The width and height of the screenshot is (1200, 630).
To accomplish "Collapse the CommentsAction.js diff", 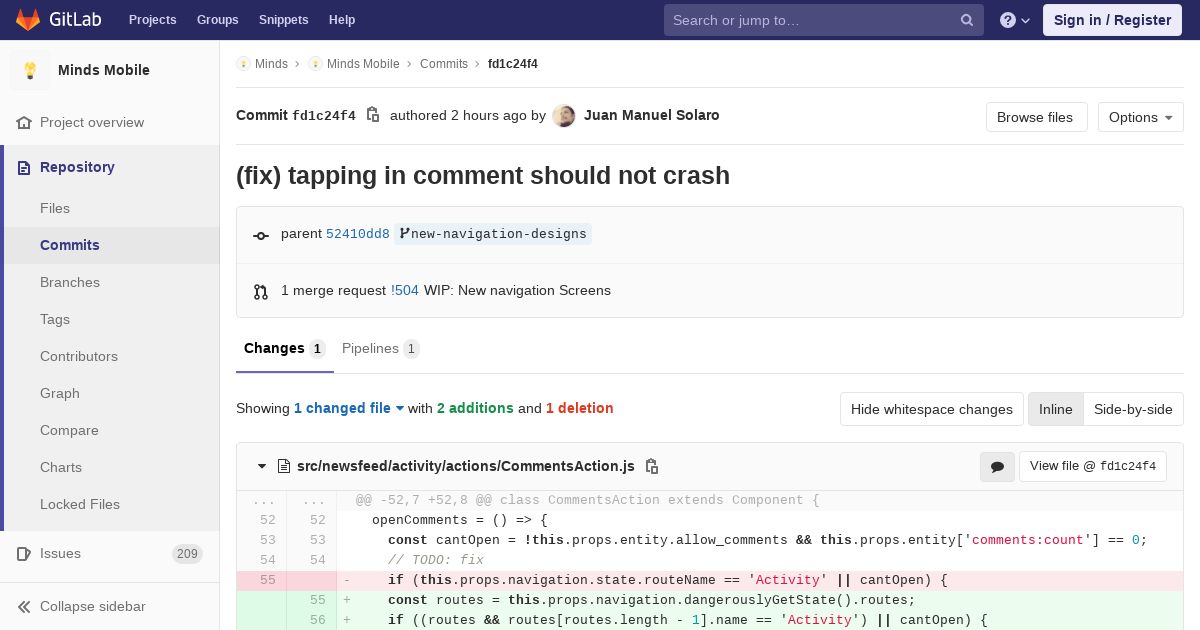I will click(x=262, y=466).
